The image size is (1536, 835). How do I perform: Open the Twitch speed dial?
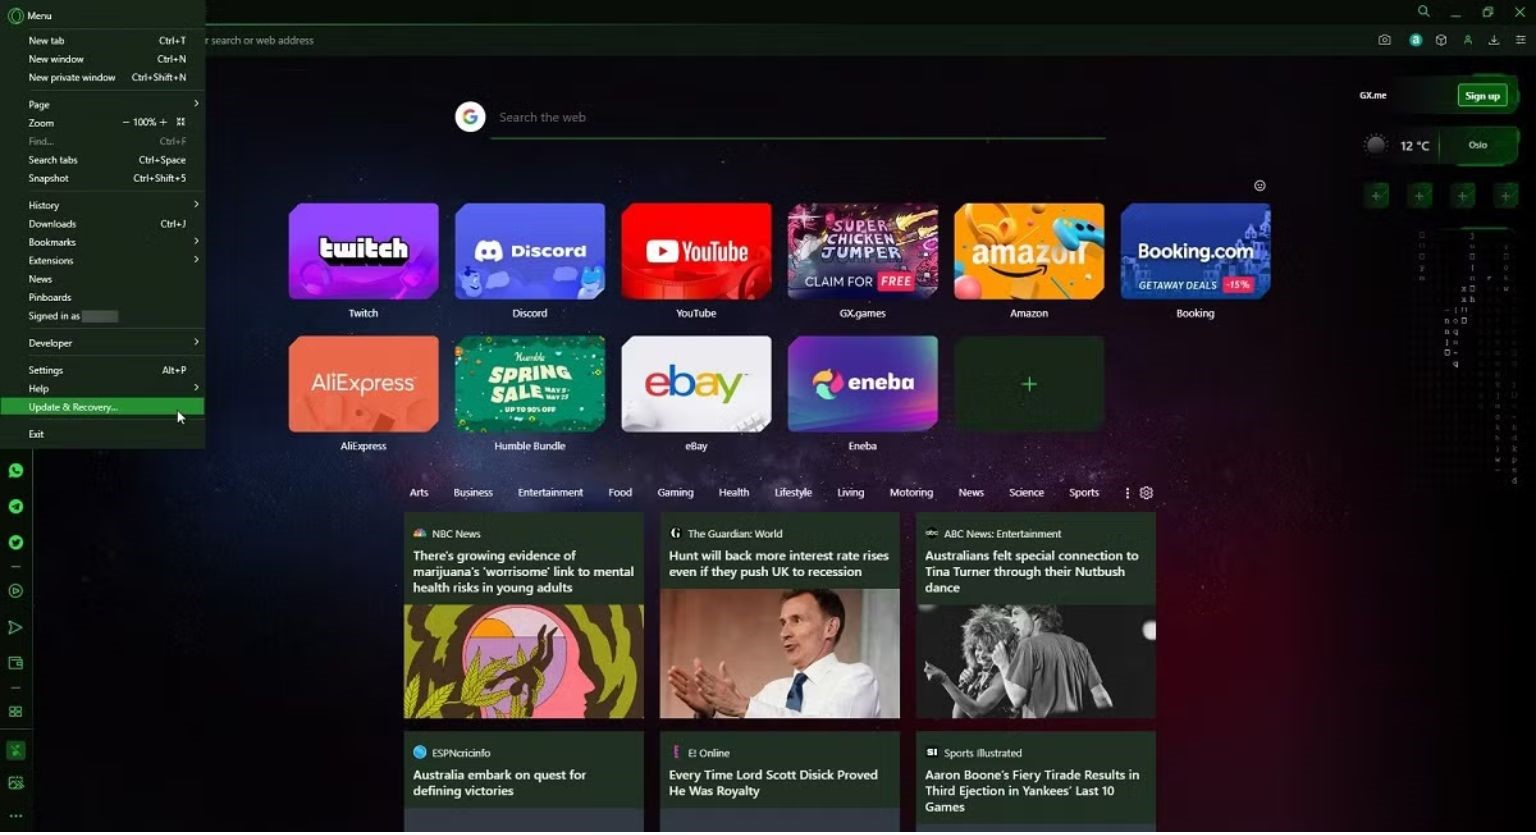(x=363, y=251)
